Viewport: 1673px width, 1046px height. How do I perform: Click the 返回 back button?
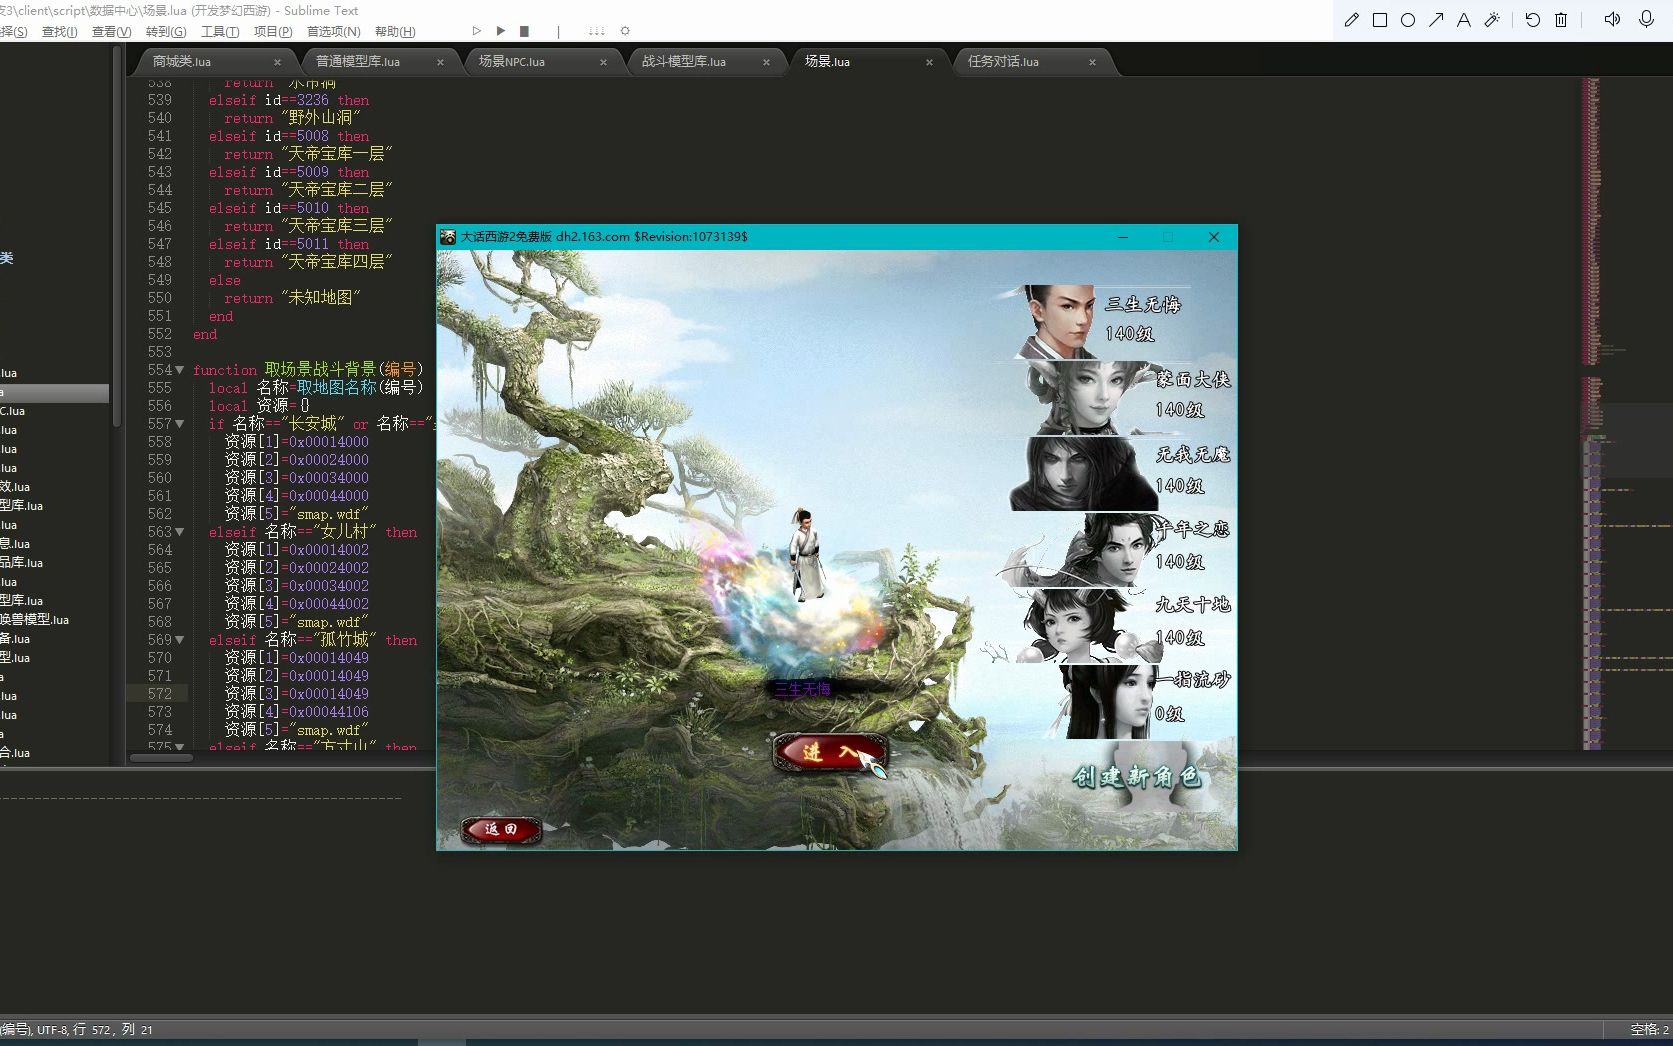[x=501, y=829]
